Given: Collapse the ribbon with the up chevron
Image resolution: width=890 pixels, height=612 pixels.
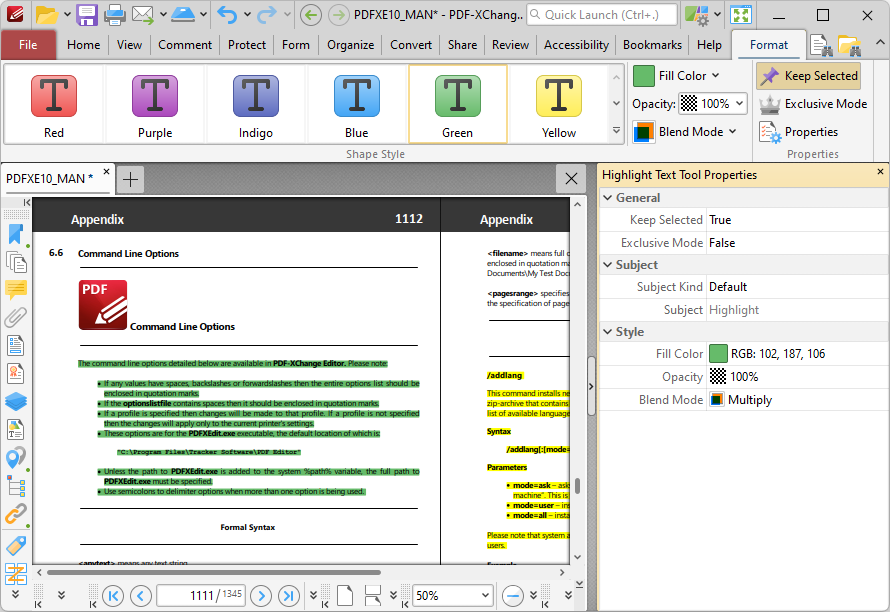Looking at the screenshot, I should (879, 43).
